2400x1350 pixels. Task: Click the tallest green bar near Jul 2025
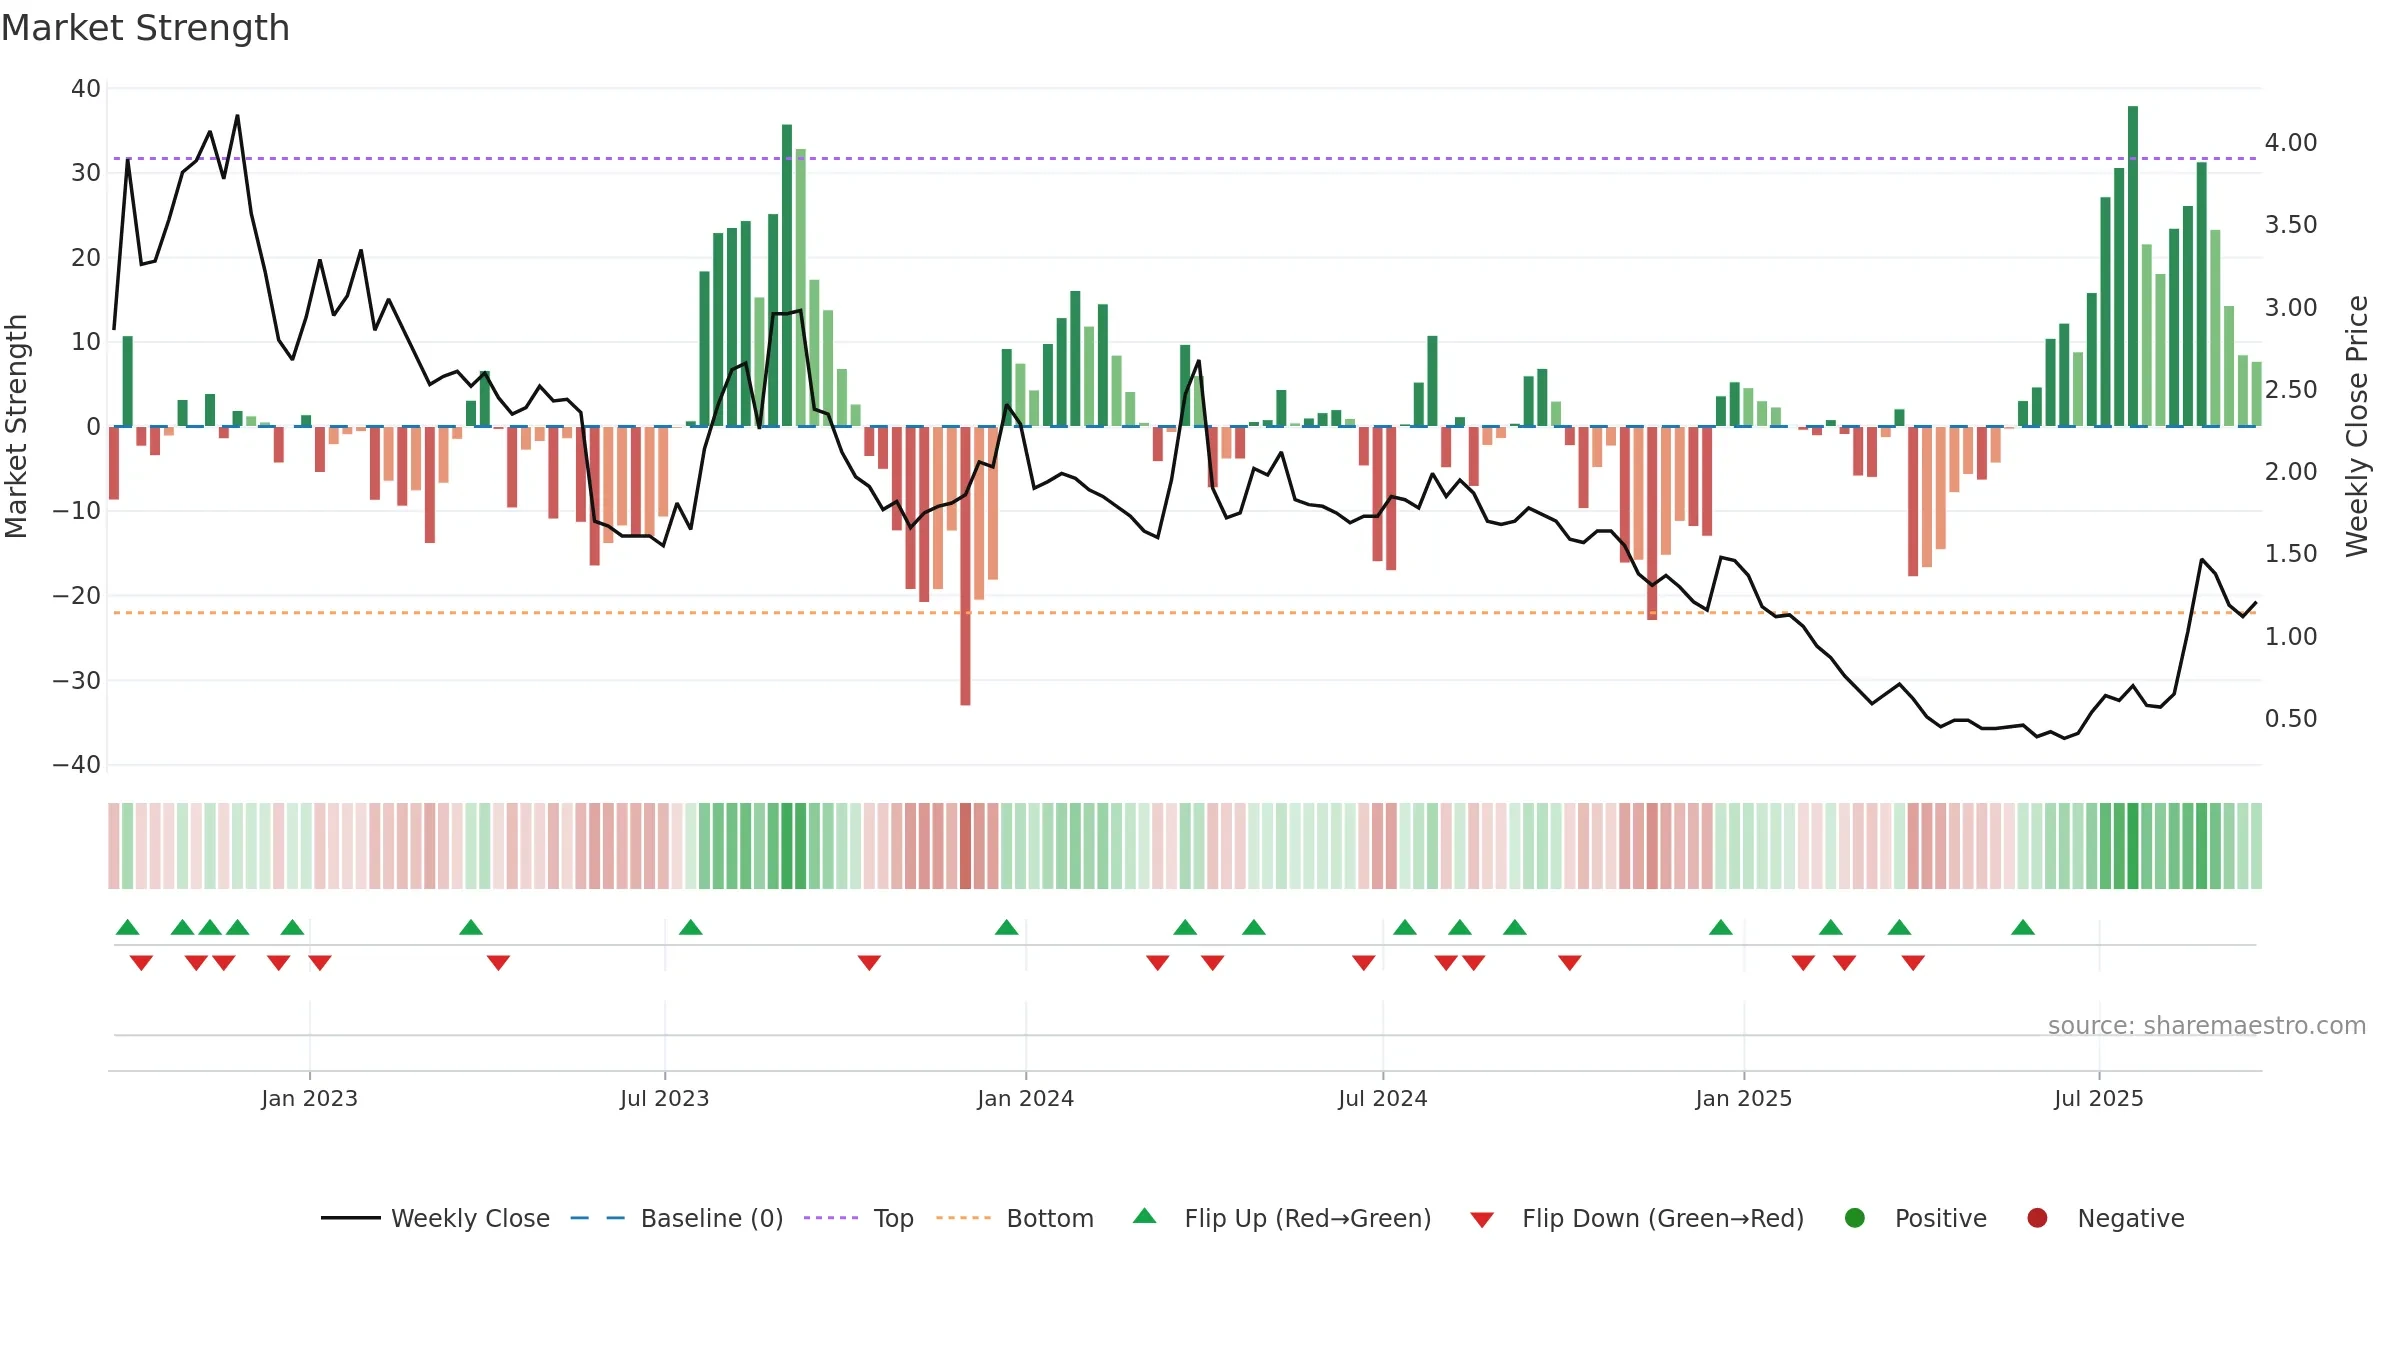(x=2133, y=266)
